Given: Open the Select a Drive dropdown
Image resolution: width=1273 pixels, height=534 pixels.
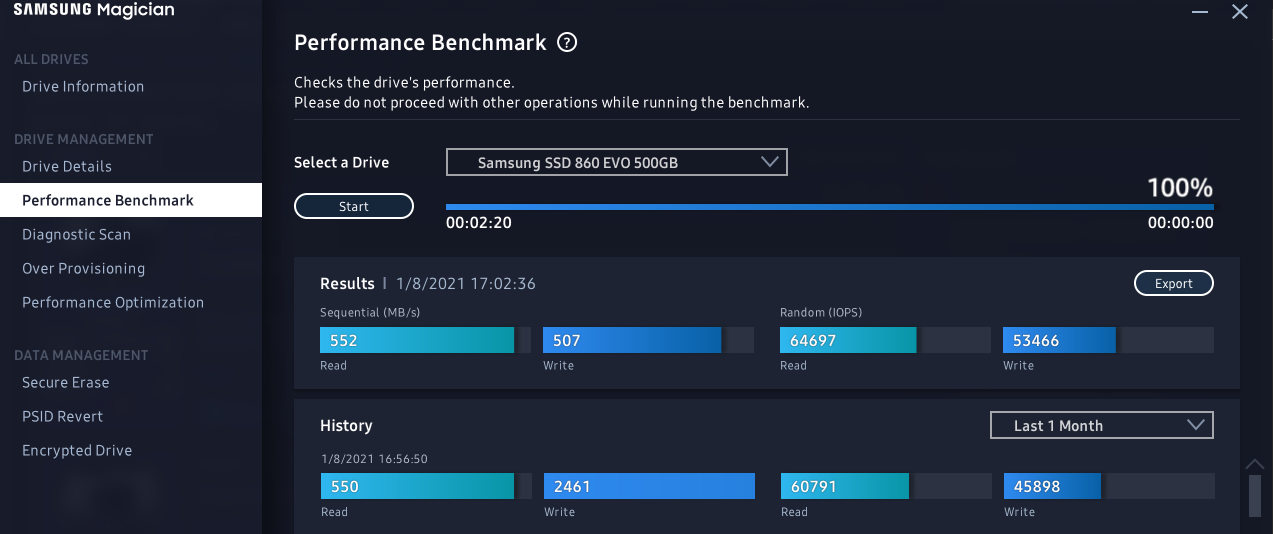Looking at the screenshot, I should click(616, 162).
